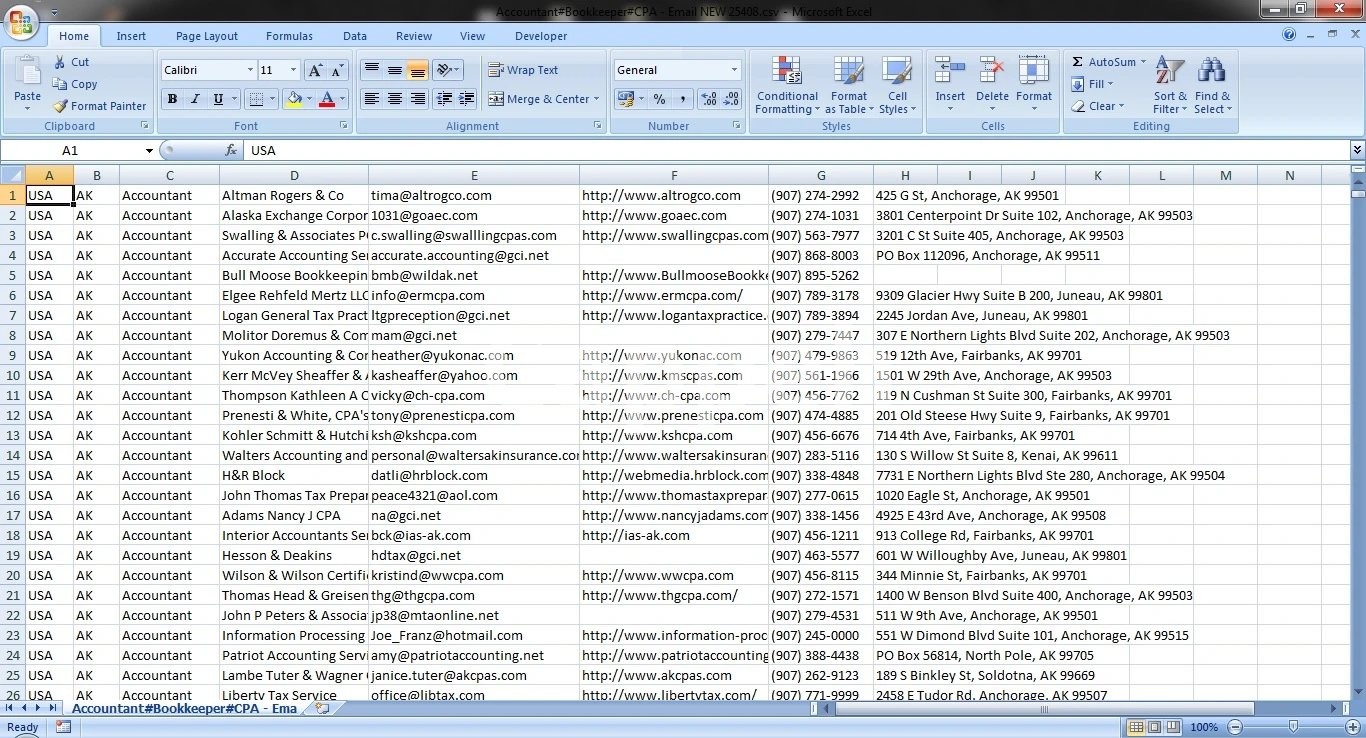The height and width of the screenshot is (738, 1366).
Task: Click the AutoSum button
Action: pyautogui.click(x=1110, y=62)
